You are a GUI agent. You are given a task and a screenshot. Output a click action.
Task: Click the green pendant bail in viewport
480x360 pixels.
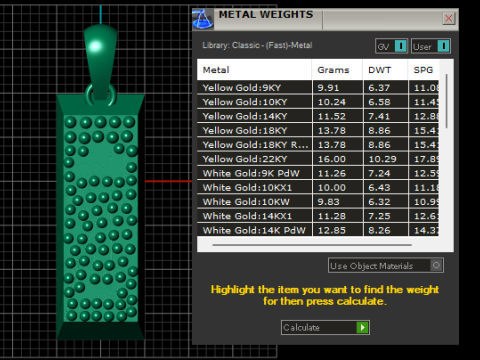pyautogui.click(x=100, y=62)
